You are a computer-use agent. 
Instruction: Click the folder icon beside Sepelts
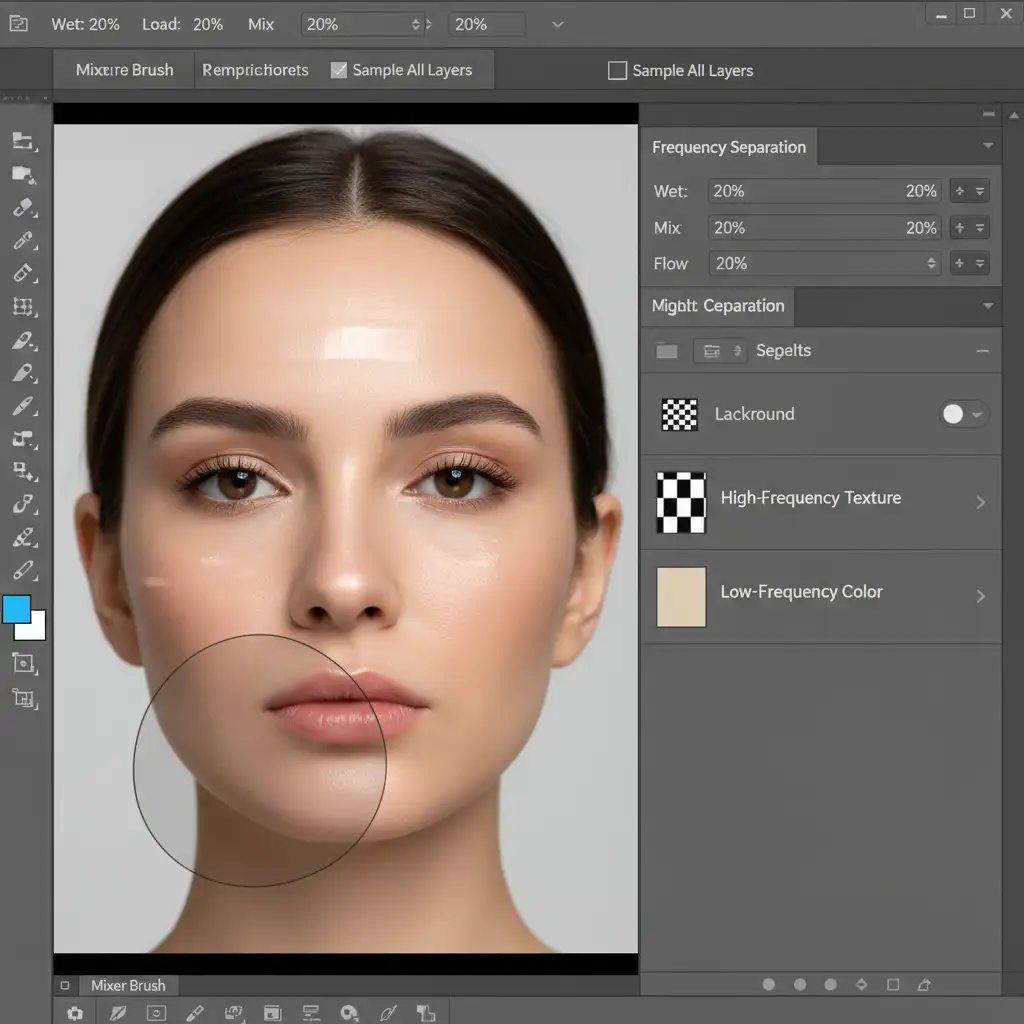[667, 351]
